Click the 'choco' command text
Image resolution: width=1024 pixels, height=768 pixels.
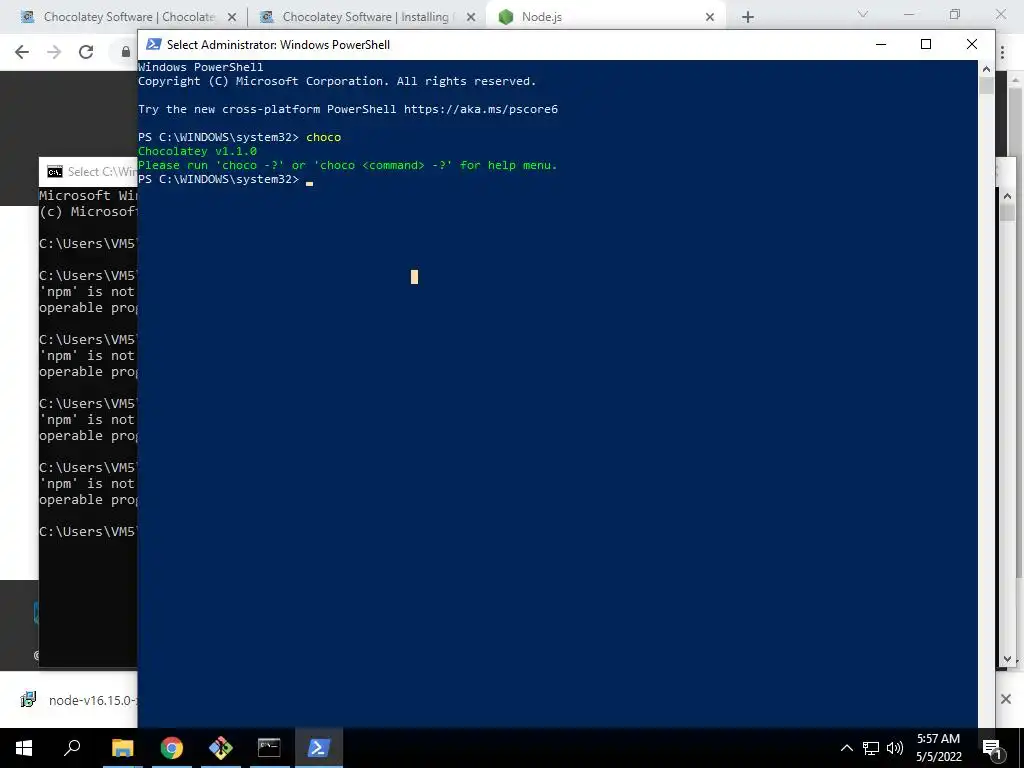pos(323,137)
